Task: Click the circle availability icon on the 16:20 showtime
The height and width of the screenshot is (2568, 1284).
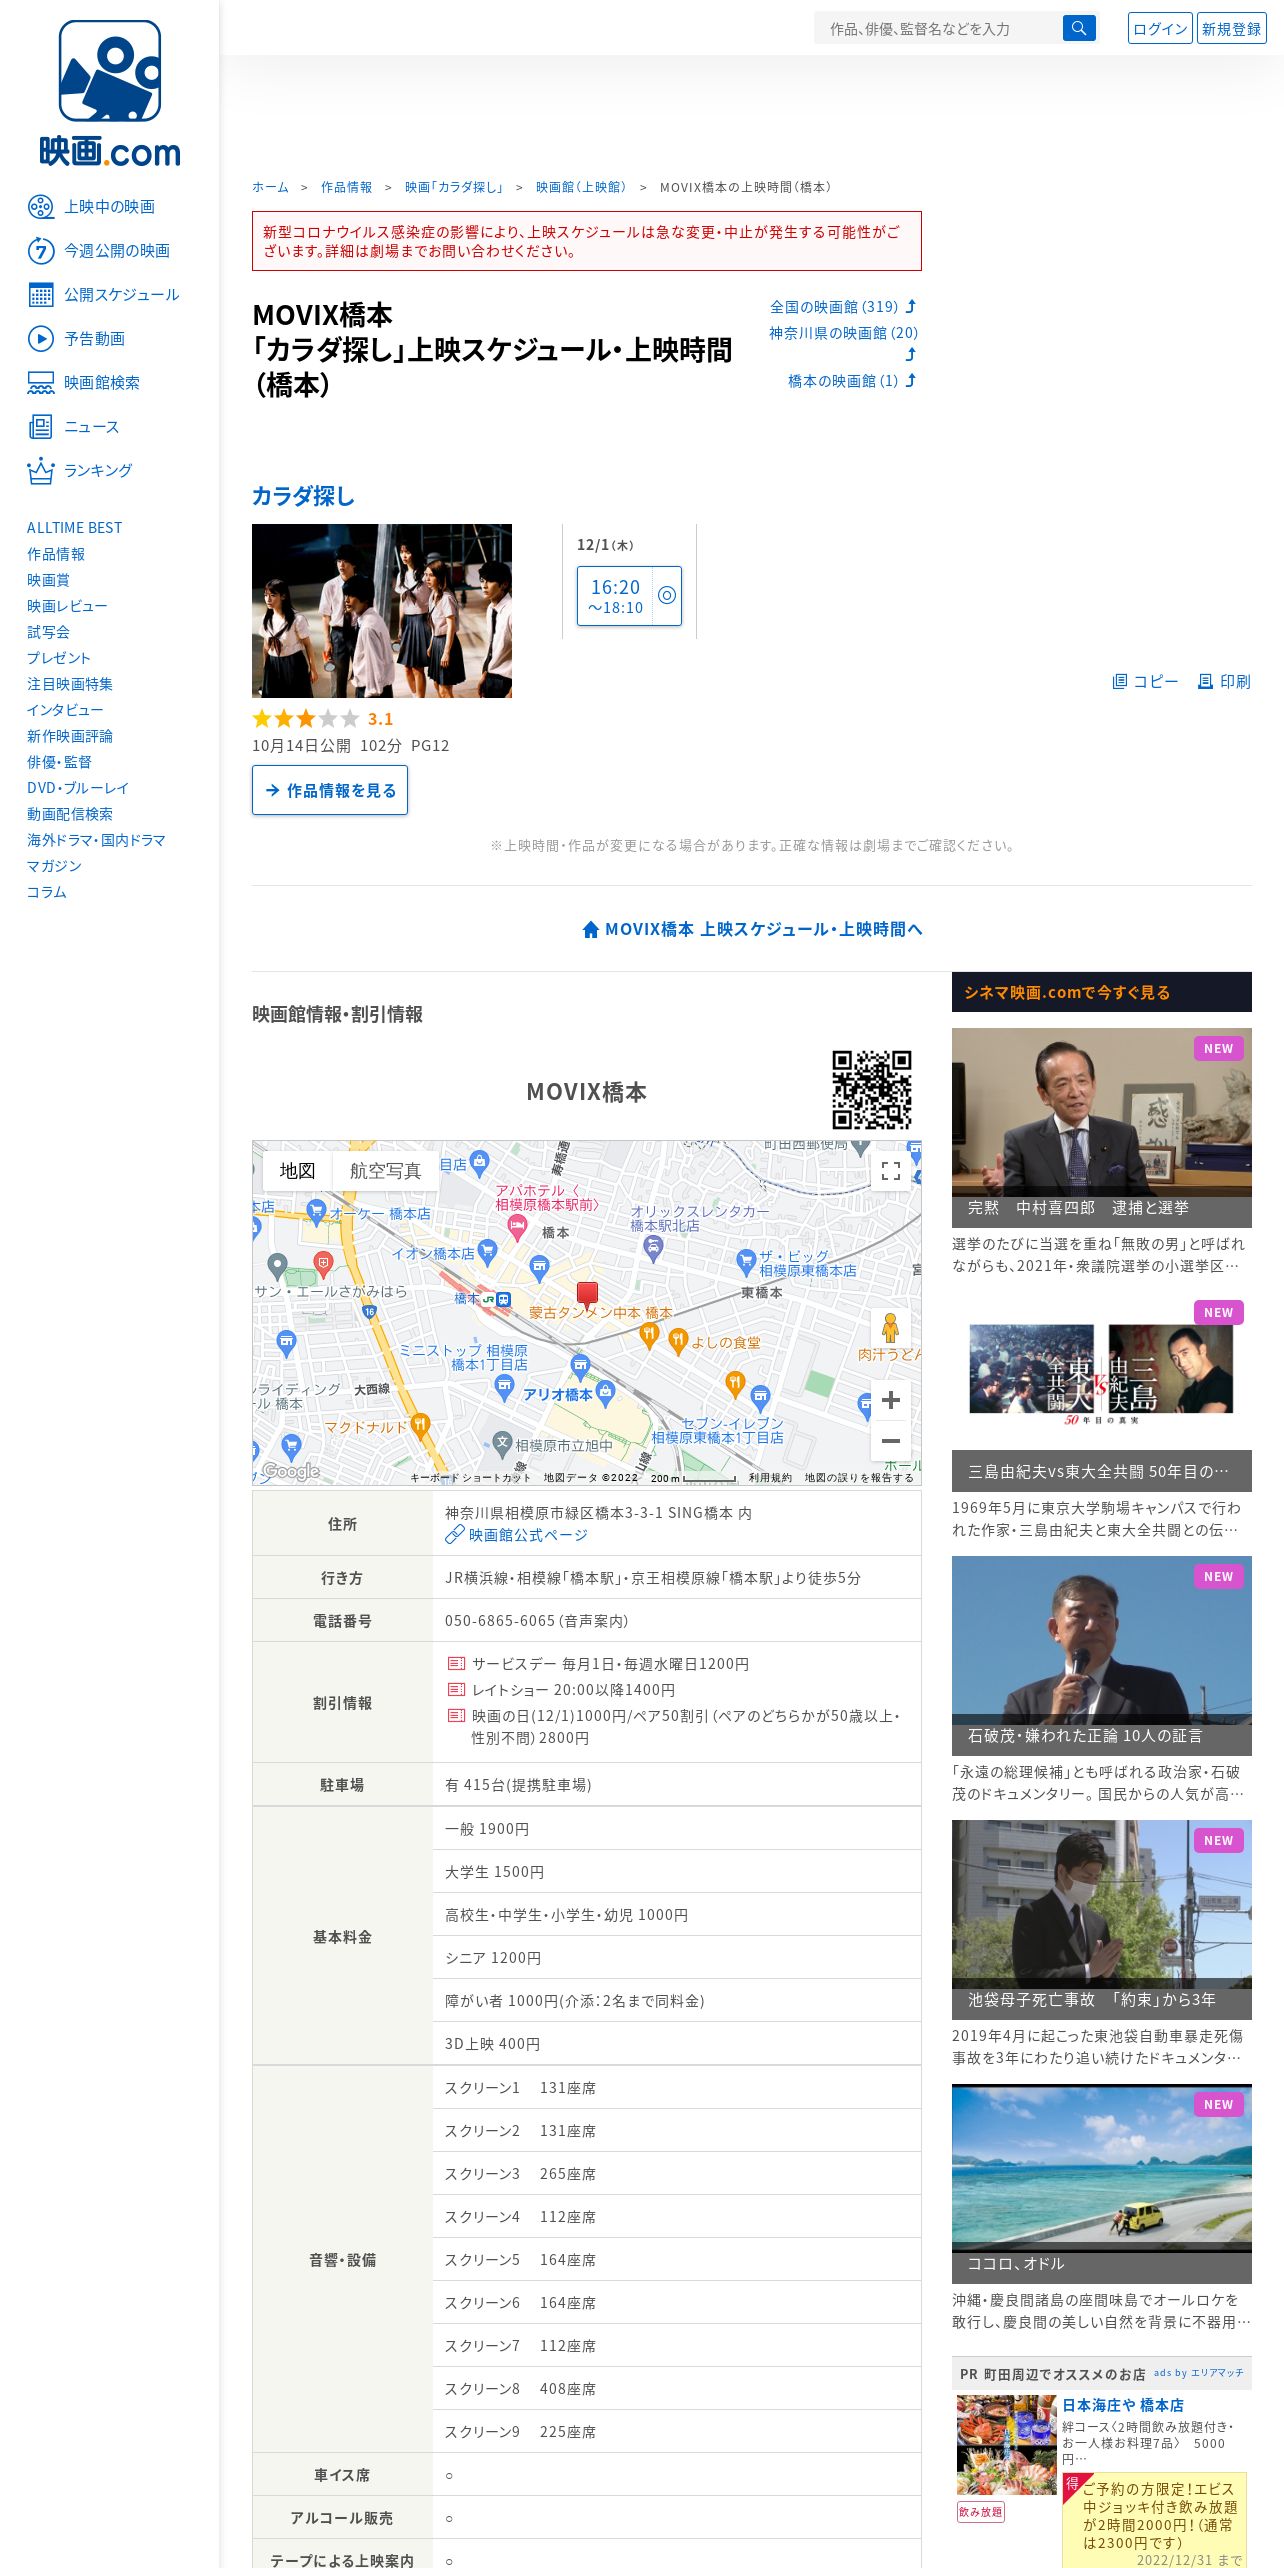Action: tap(667, 596)
